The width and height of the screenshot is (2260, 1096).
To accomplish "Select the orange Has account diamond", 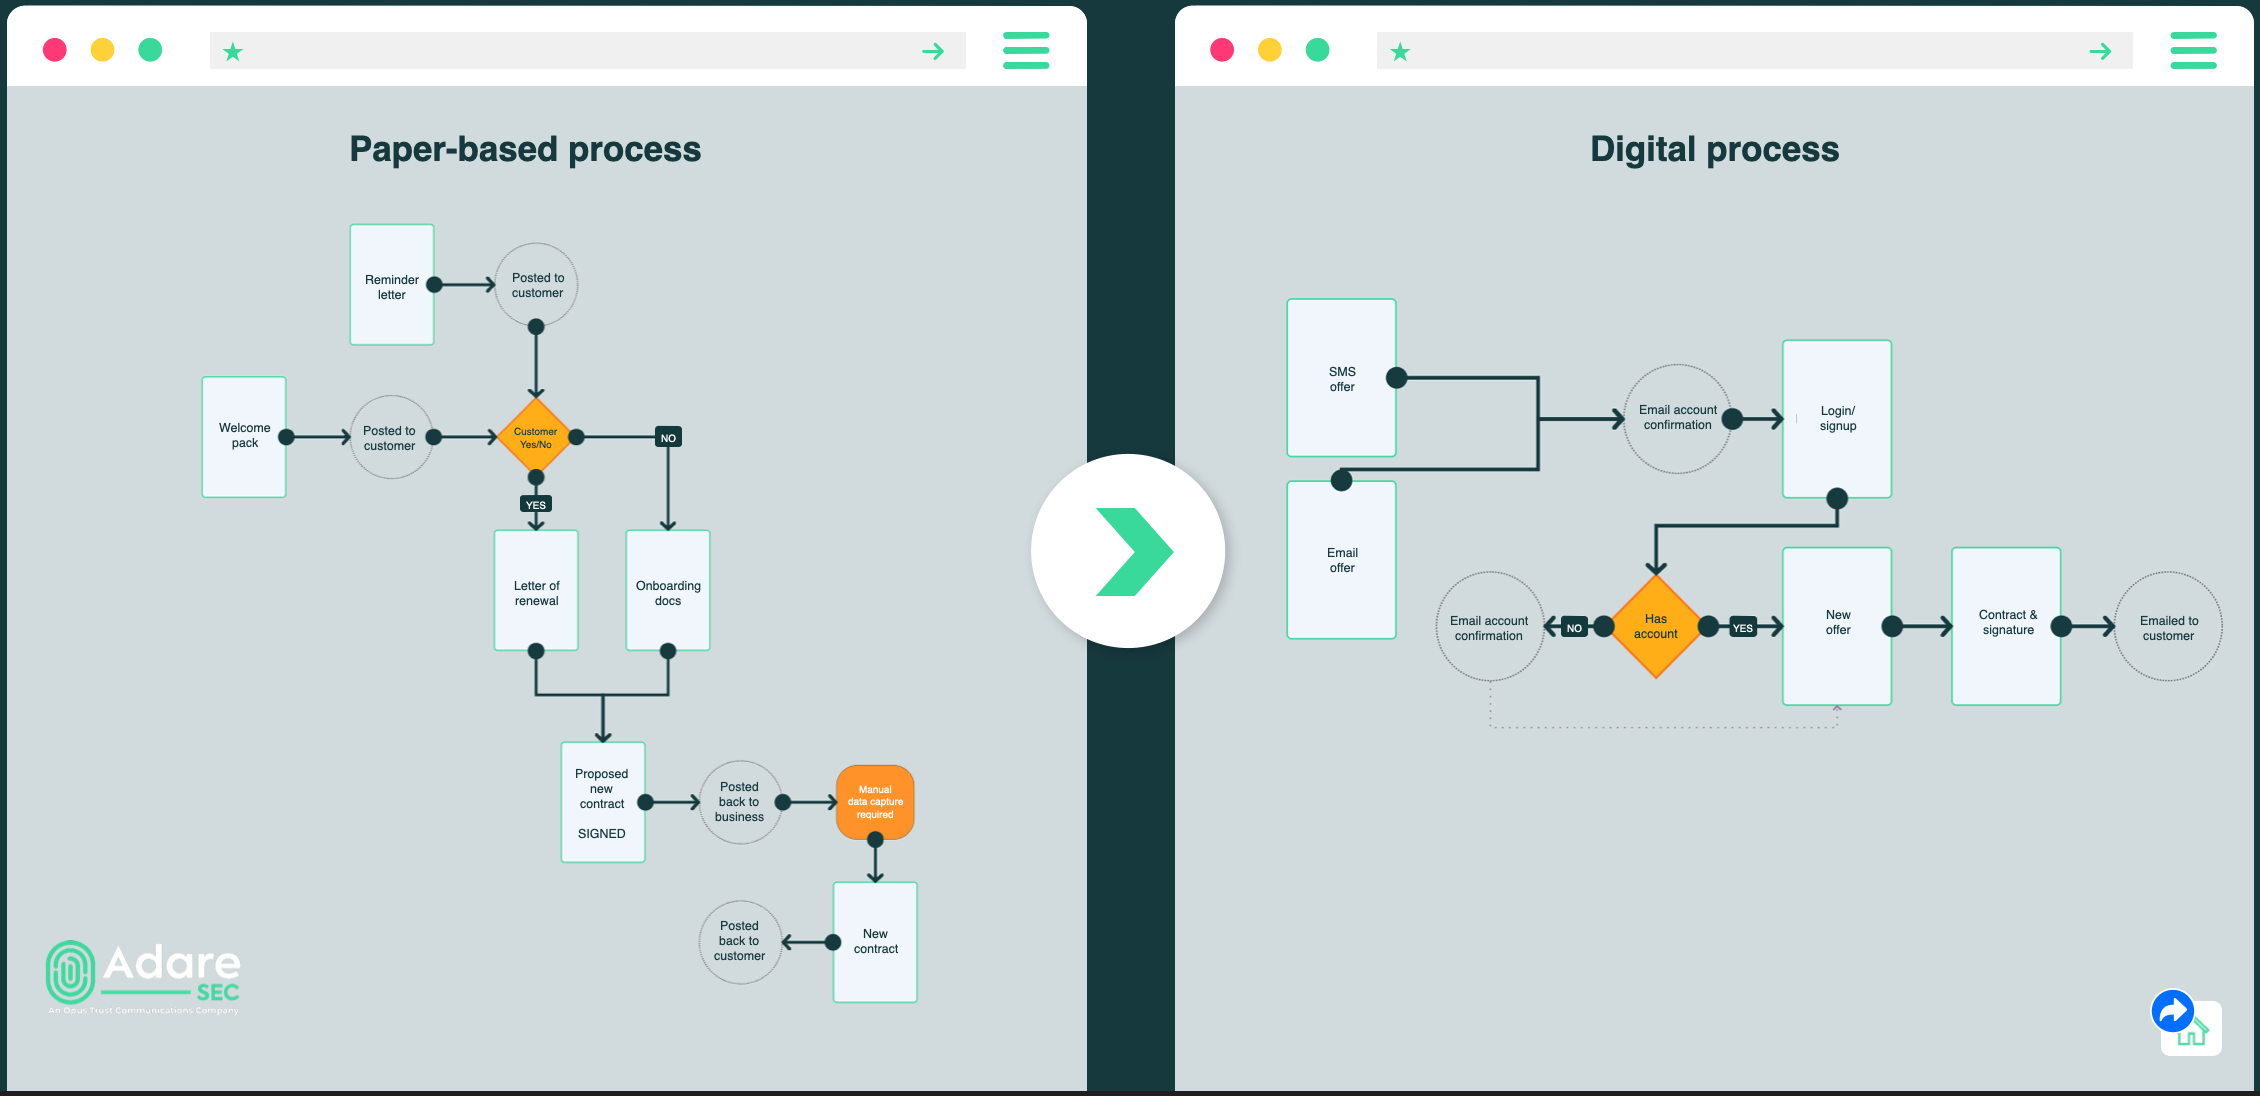I will click(x=1656, y=627).
